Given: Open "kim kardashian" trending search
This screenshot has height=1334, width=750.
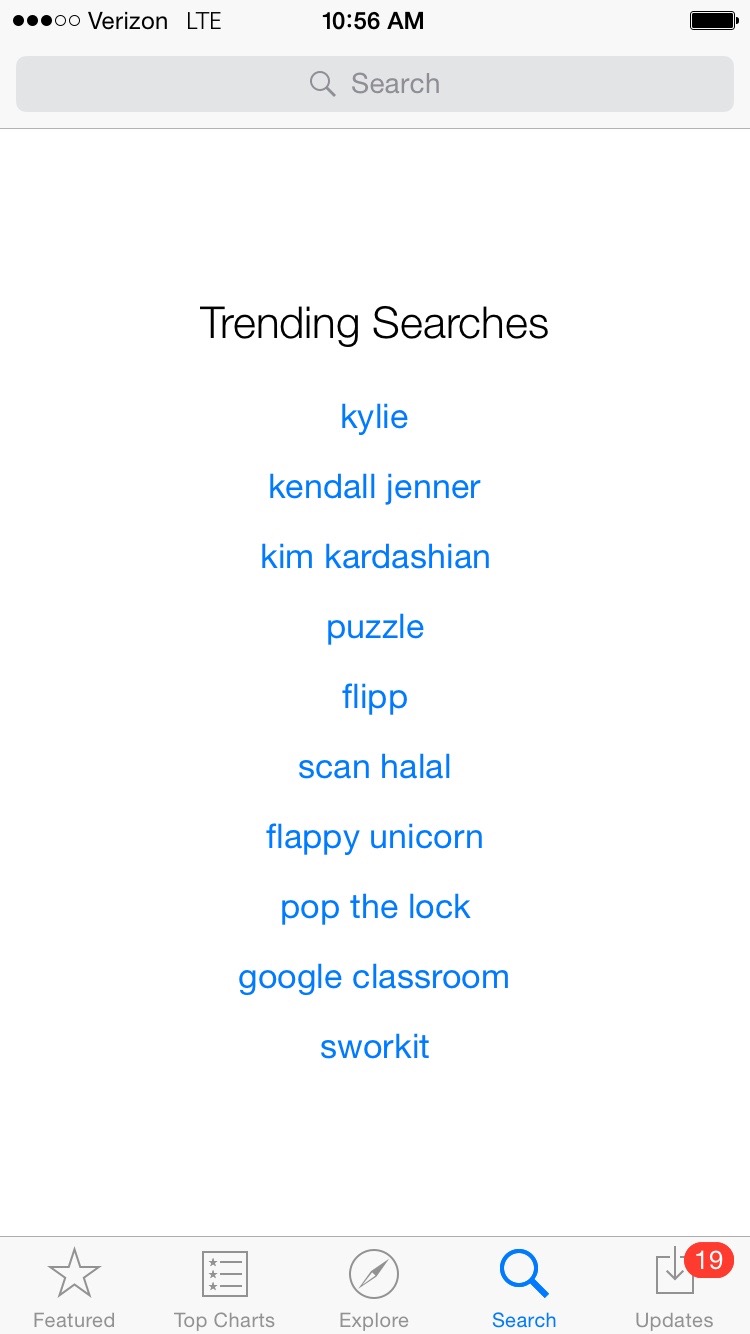Looking at the screenshot, I should pos(375,557).
